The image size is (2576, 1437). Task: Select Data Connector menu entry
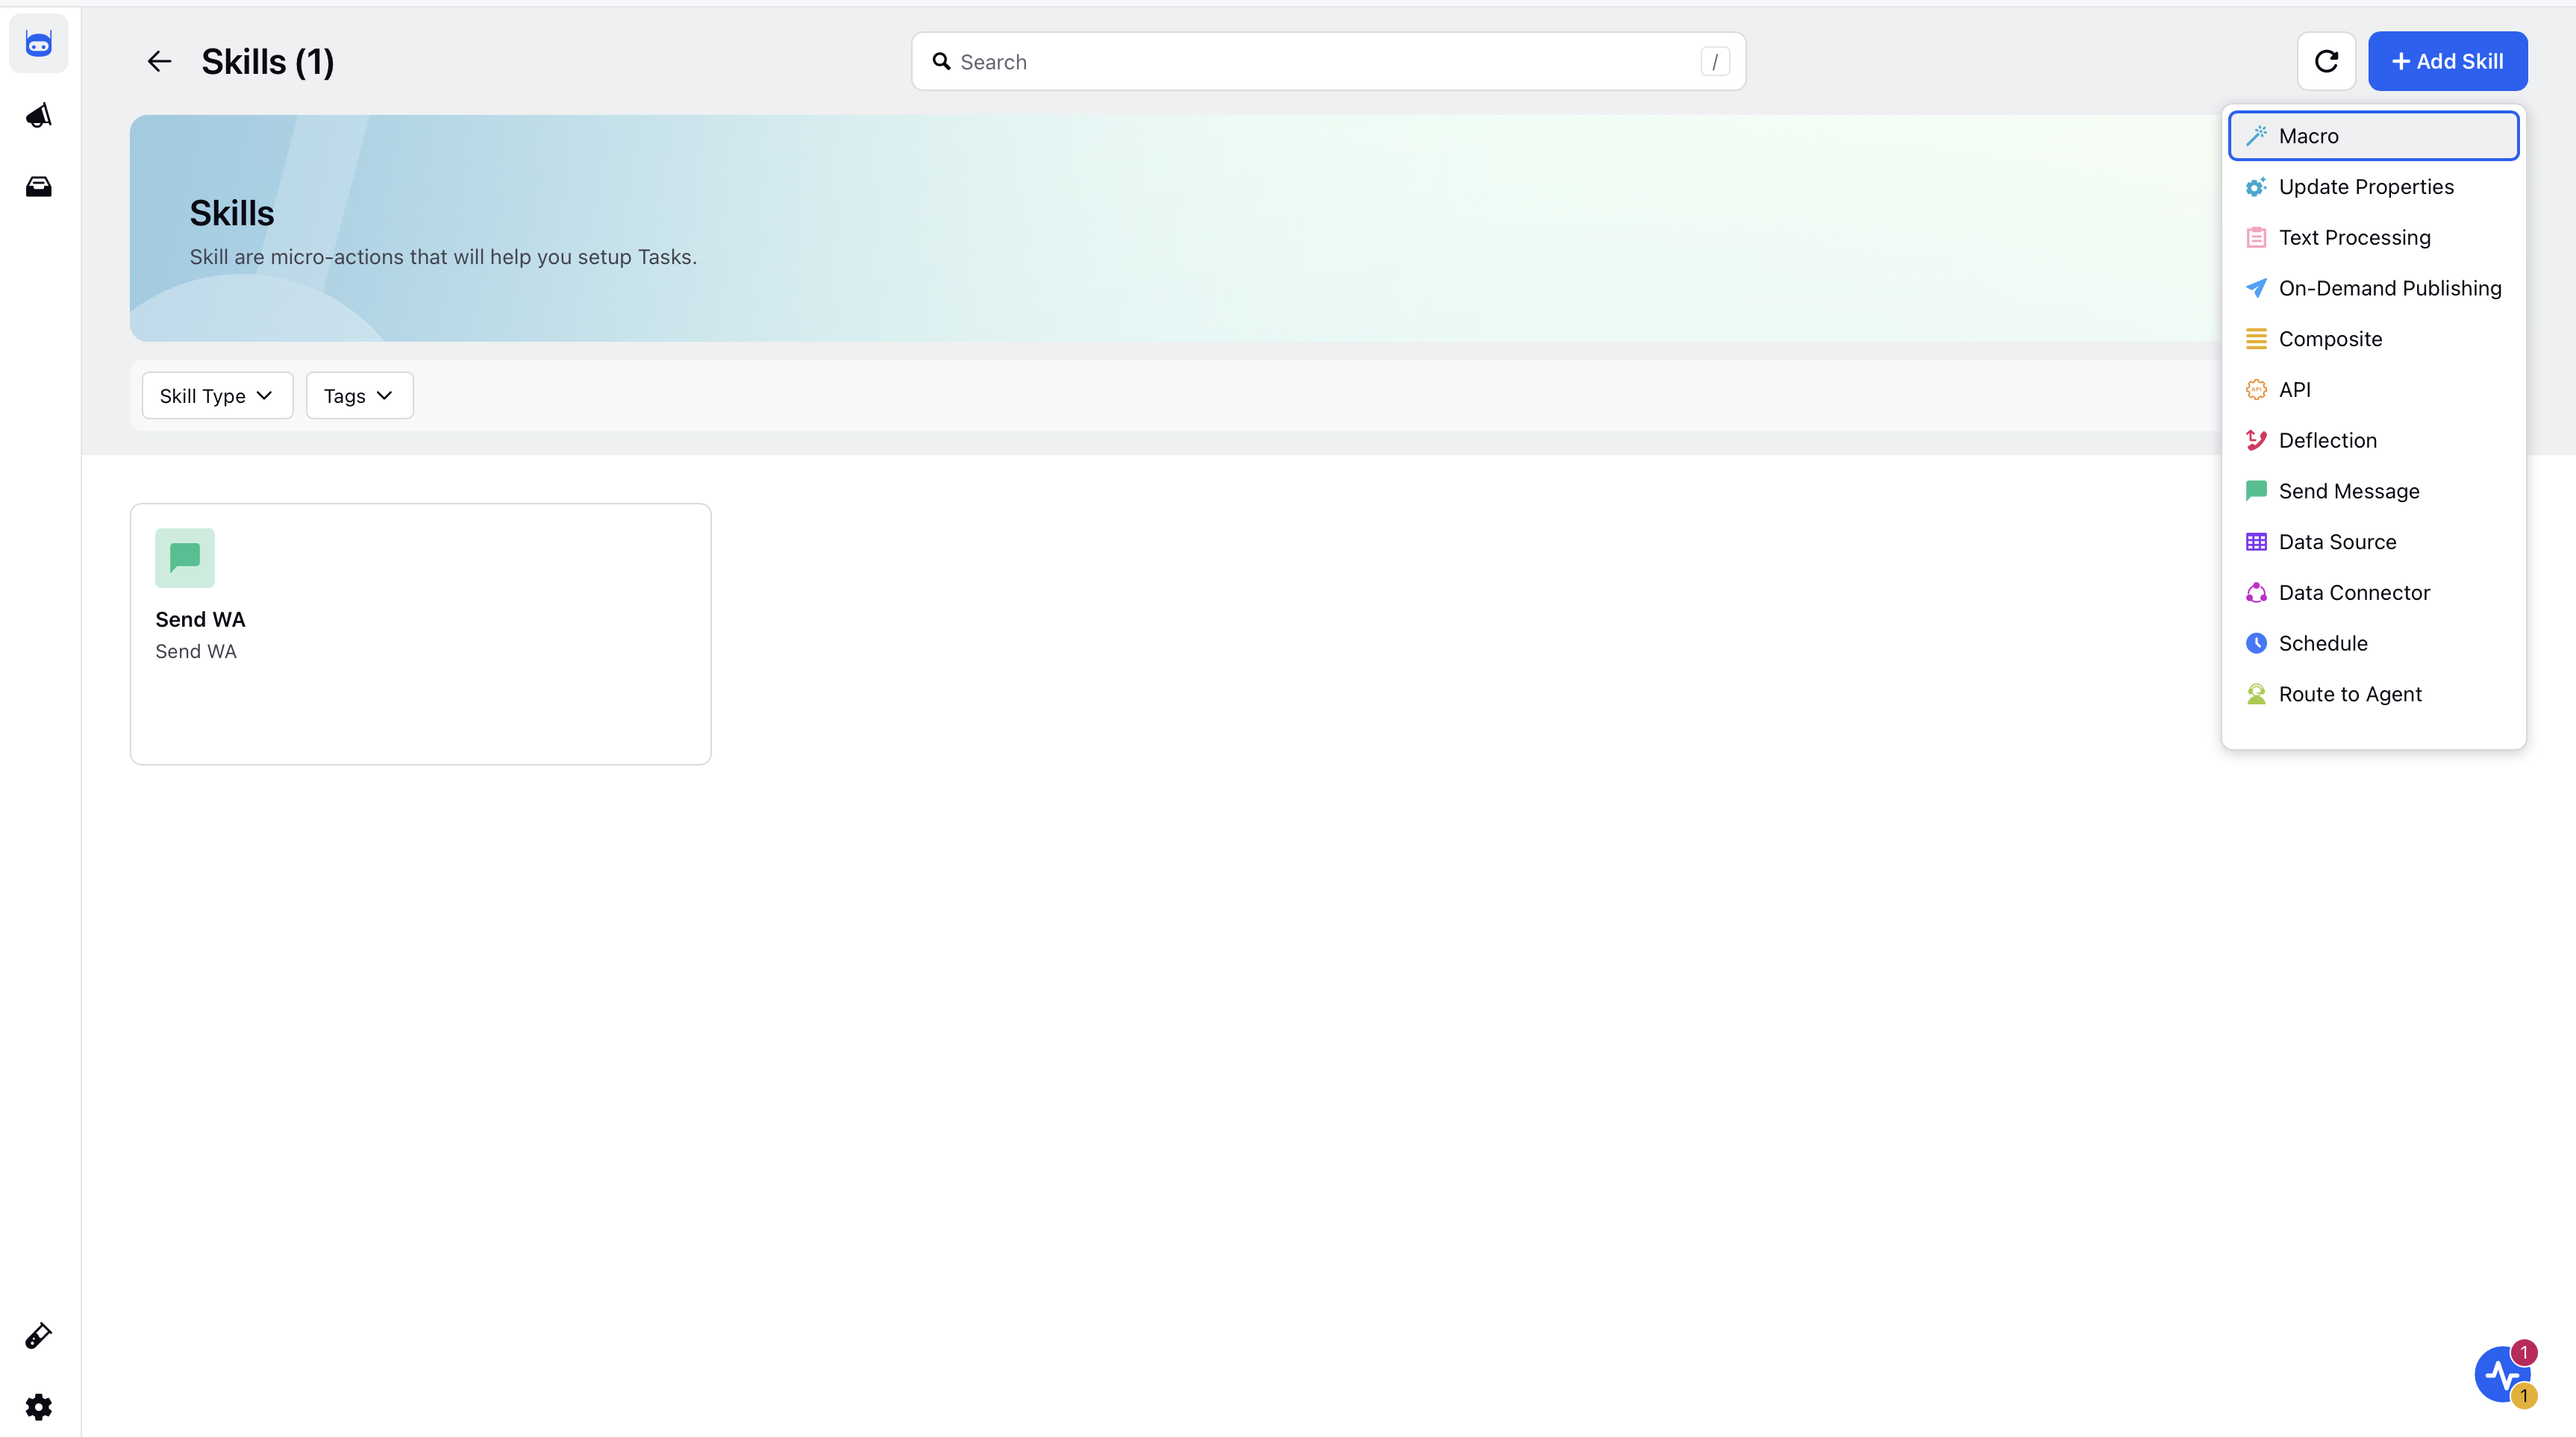(x=2373, y=593)
